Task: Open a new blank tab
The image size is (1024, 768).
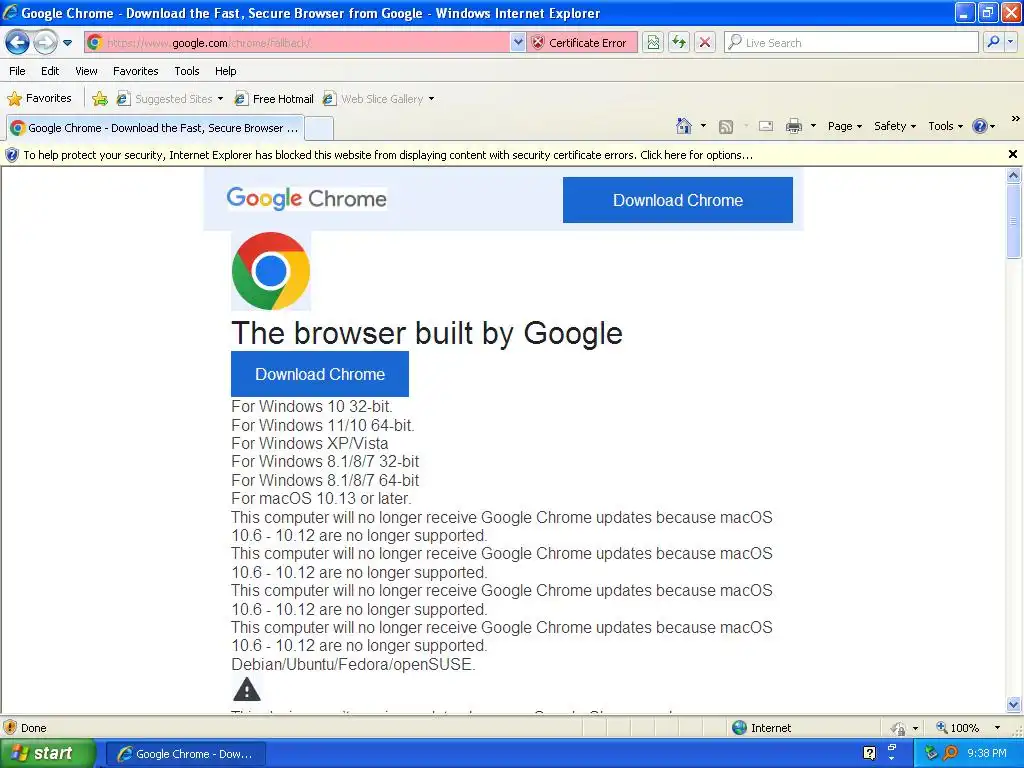Action: click(319, 129)
